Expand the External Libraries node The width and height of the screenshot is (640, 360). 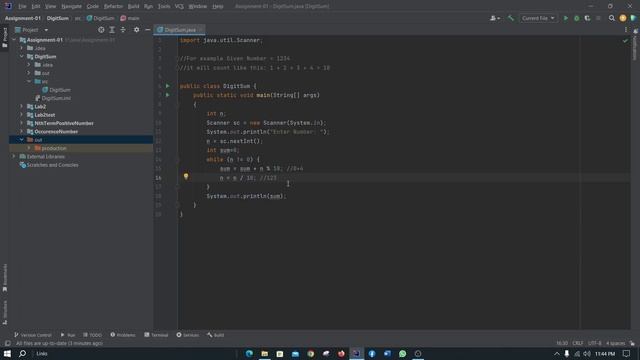14,156
